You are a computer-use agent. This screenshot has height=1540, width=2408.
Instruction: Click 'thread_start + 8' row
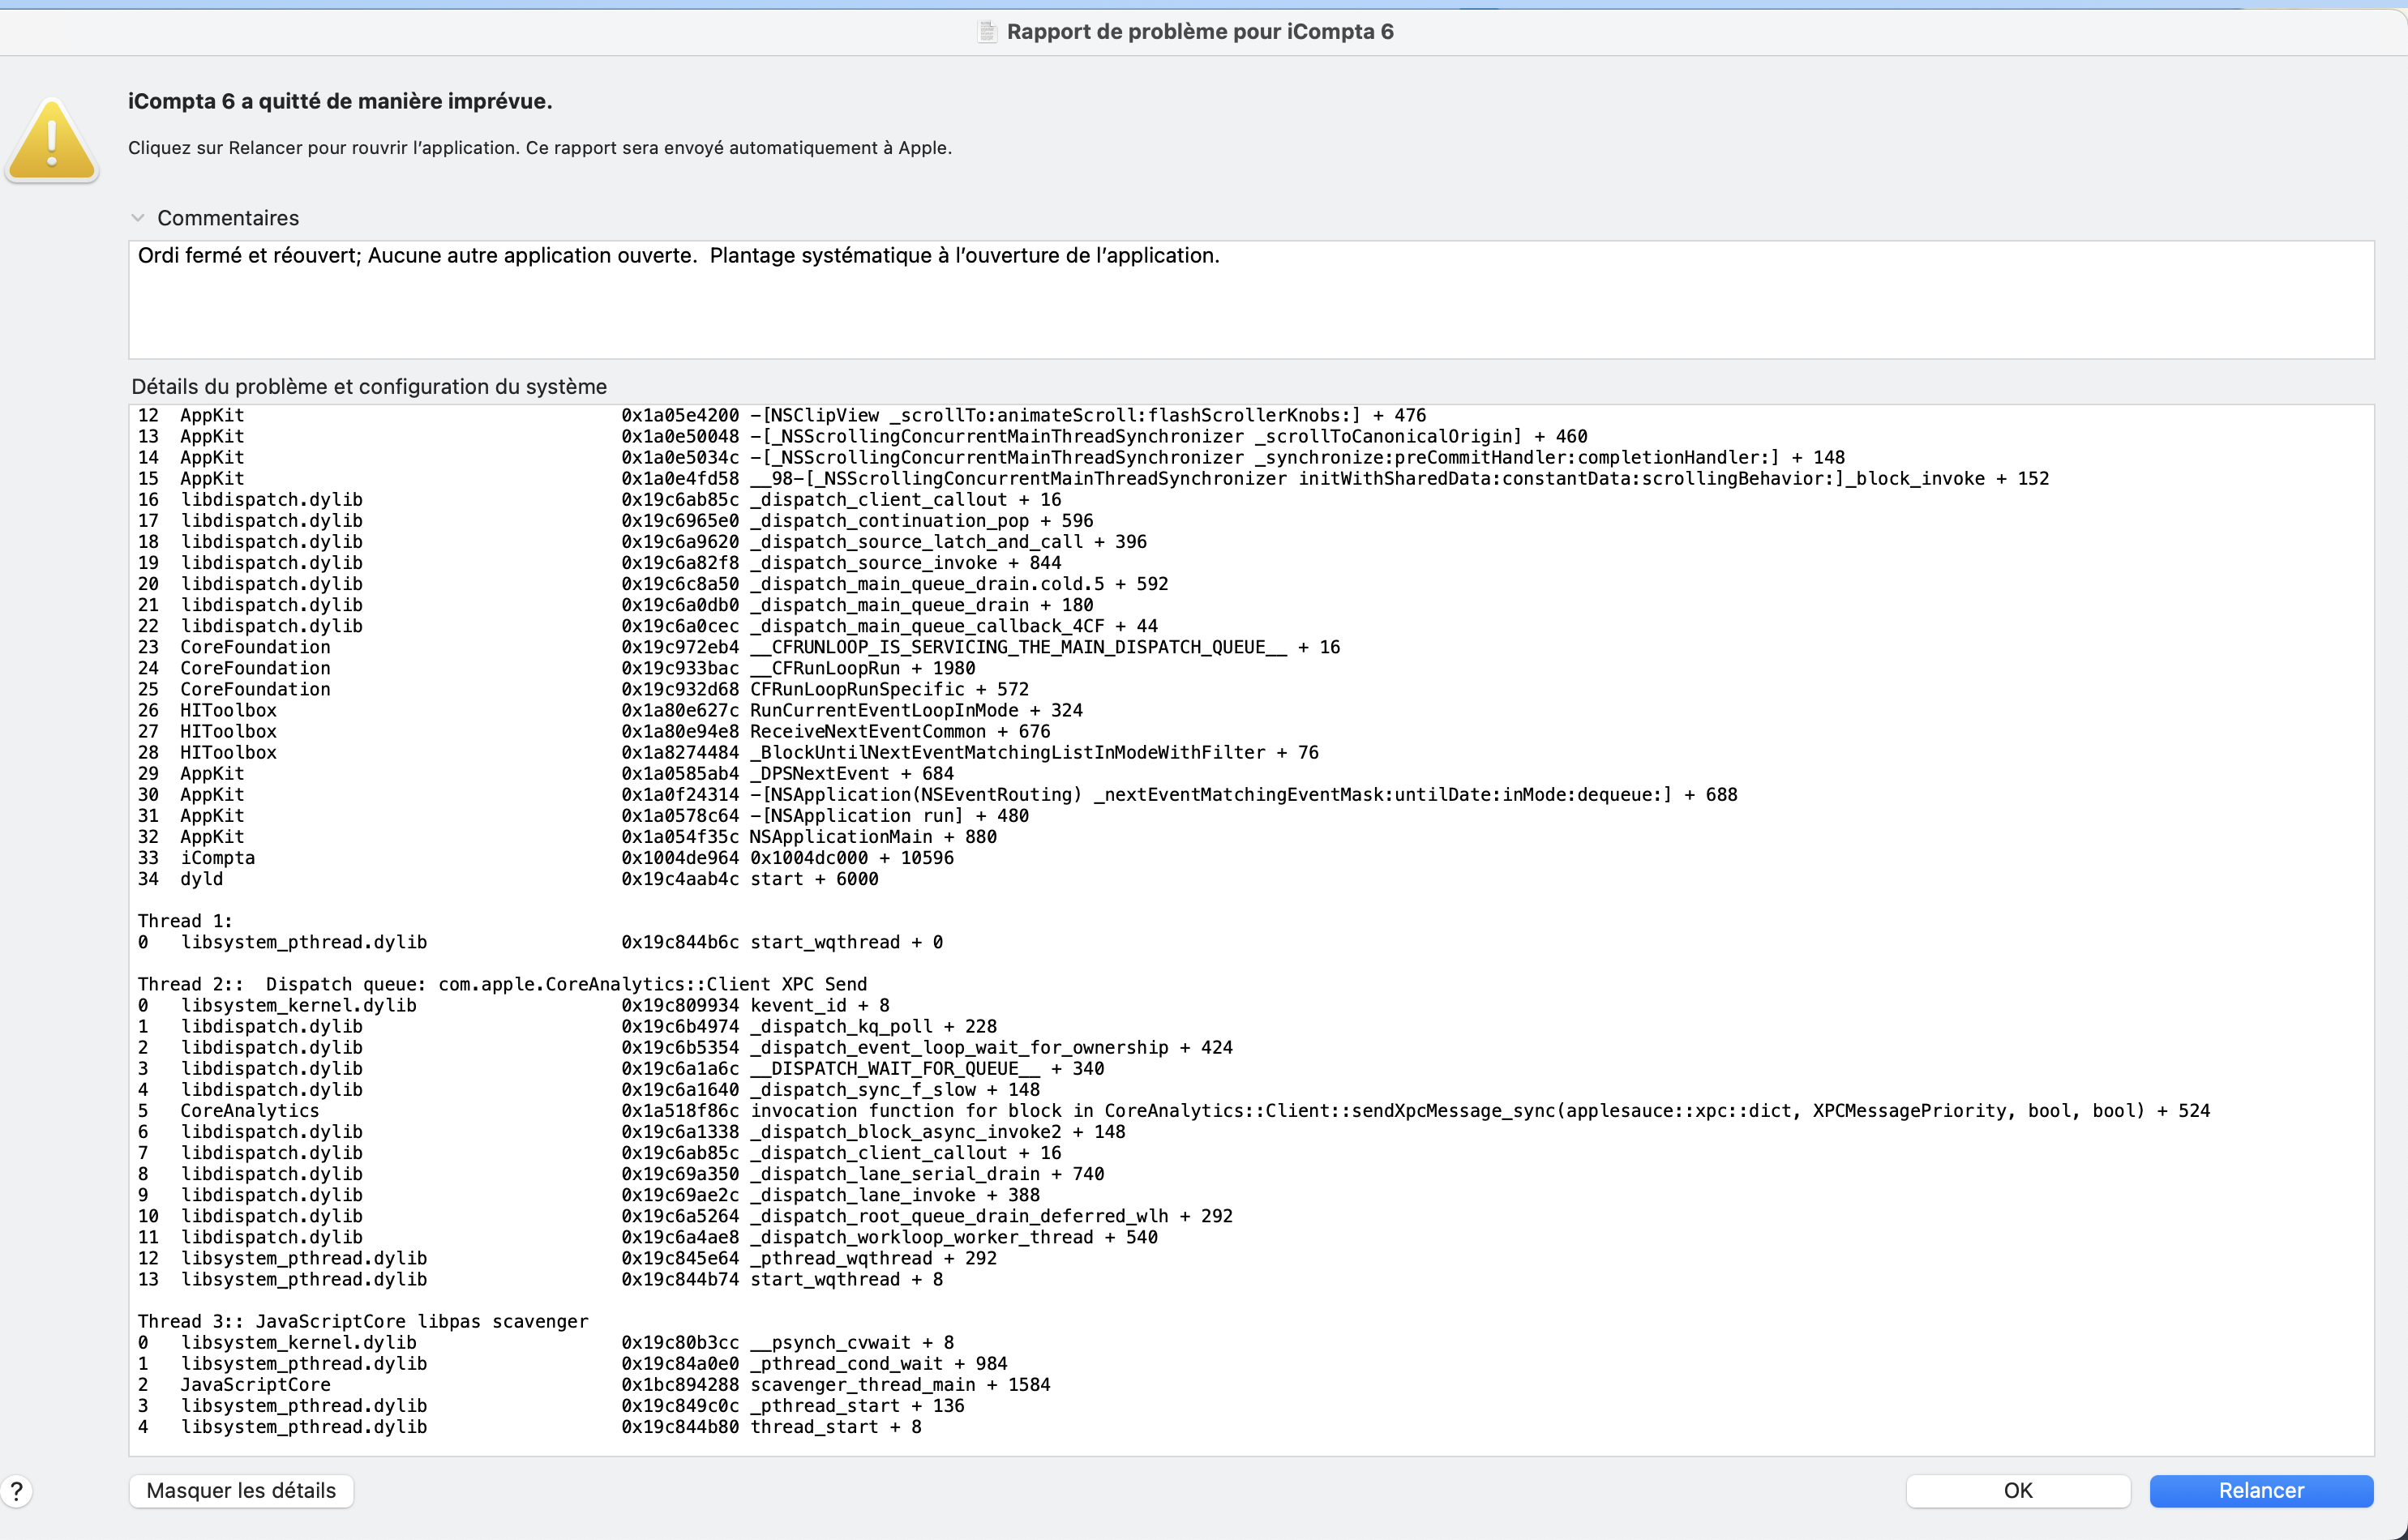pos(530,1426)
